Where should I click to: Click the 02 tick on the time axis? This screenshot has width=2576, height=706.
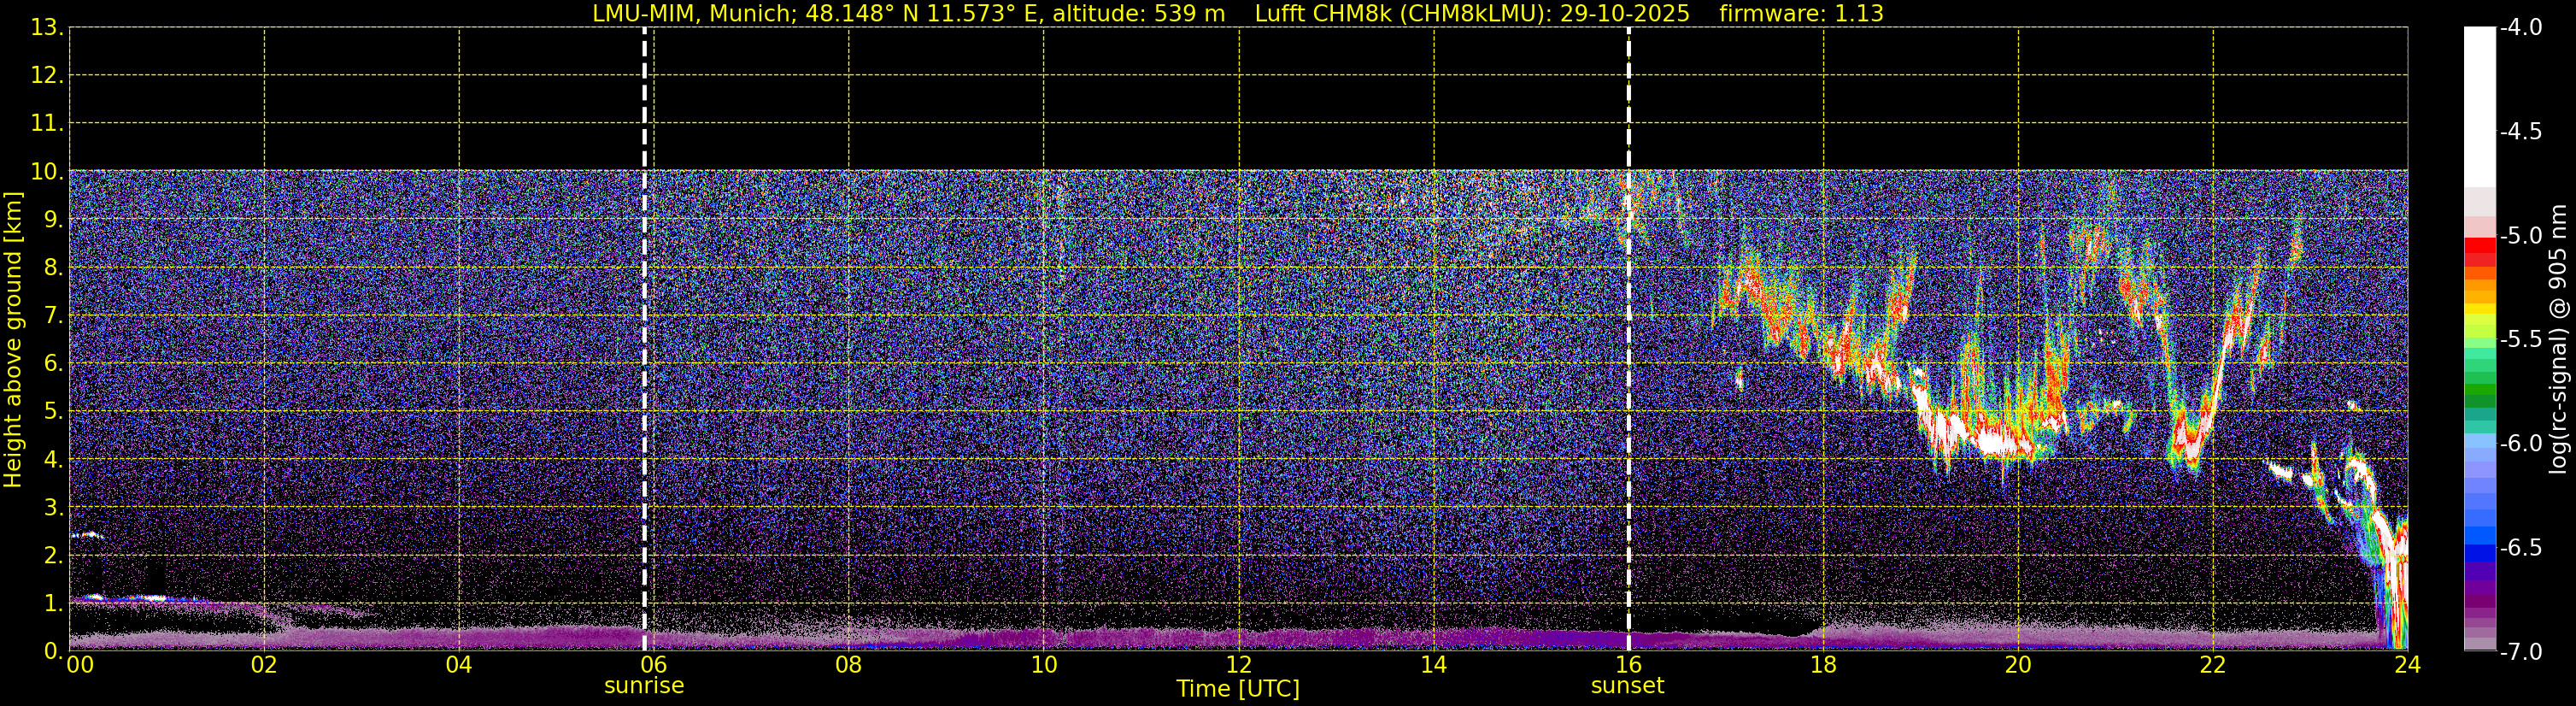click(264, 665)
